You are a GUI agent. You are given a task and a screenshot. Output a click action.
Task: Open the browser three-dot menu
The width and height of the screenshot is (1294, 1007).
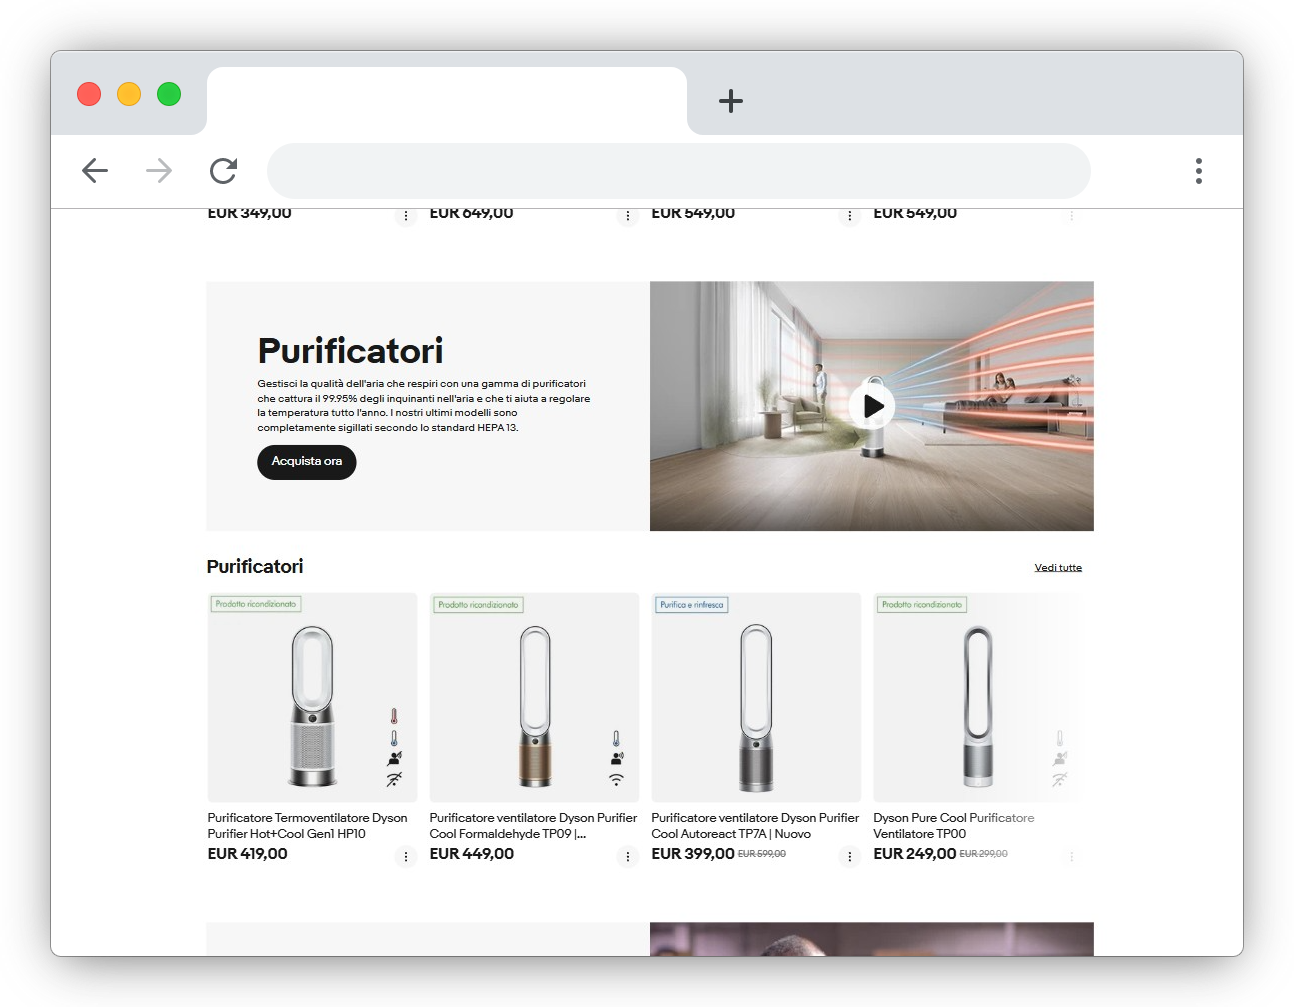click(1198, 171)
